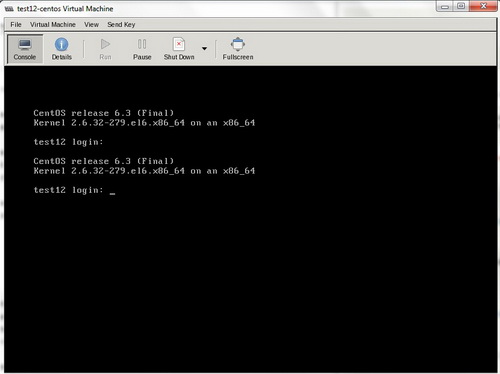
Task: Open the File menu
Action: coord(16,25)
